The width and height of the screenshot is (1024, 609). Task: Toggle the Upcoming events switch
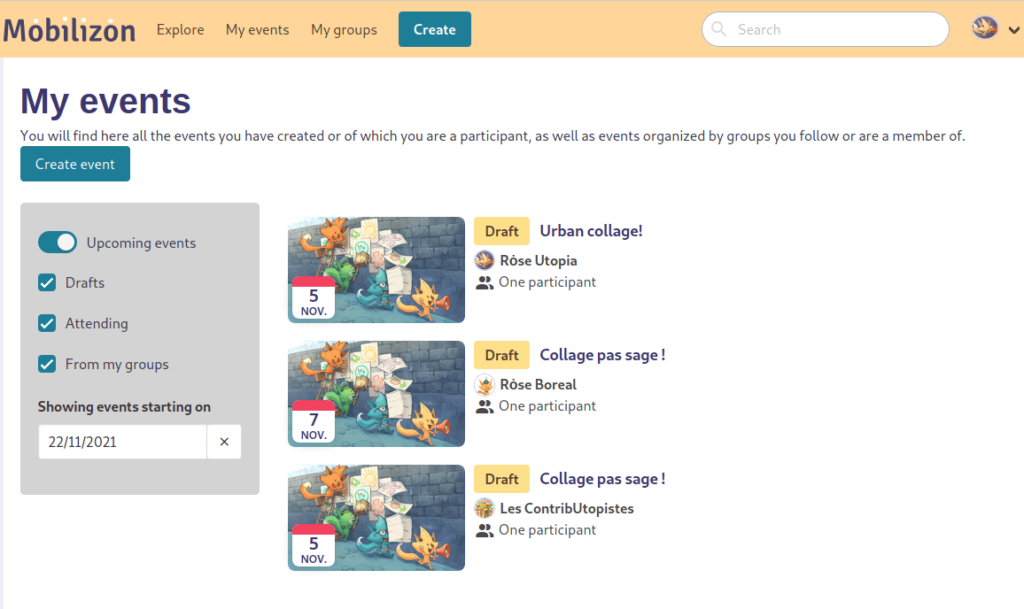[x=57, y=242]
